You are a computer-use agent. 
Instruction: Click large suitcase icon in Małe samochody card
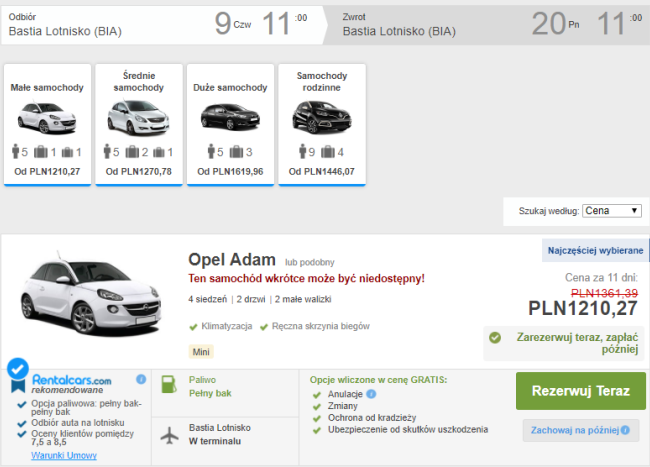[x=41, y=152]
